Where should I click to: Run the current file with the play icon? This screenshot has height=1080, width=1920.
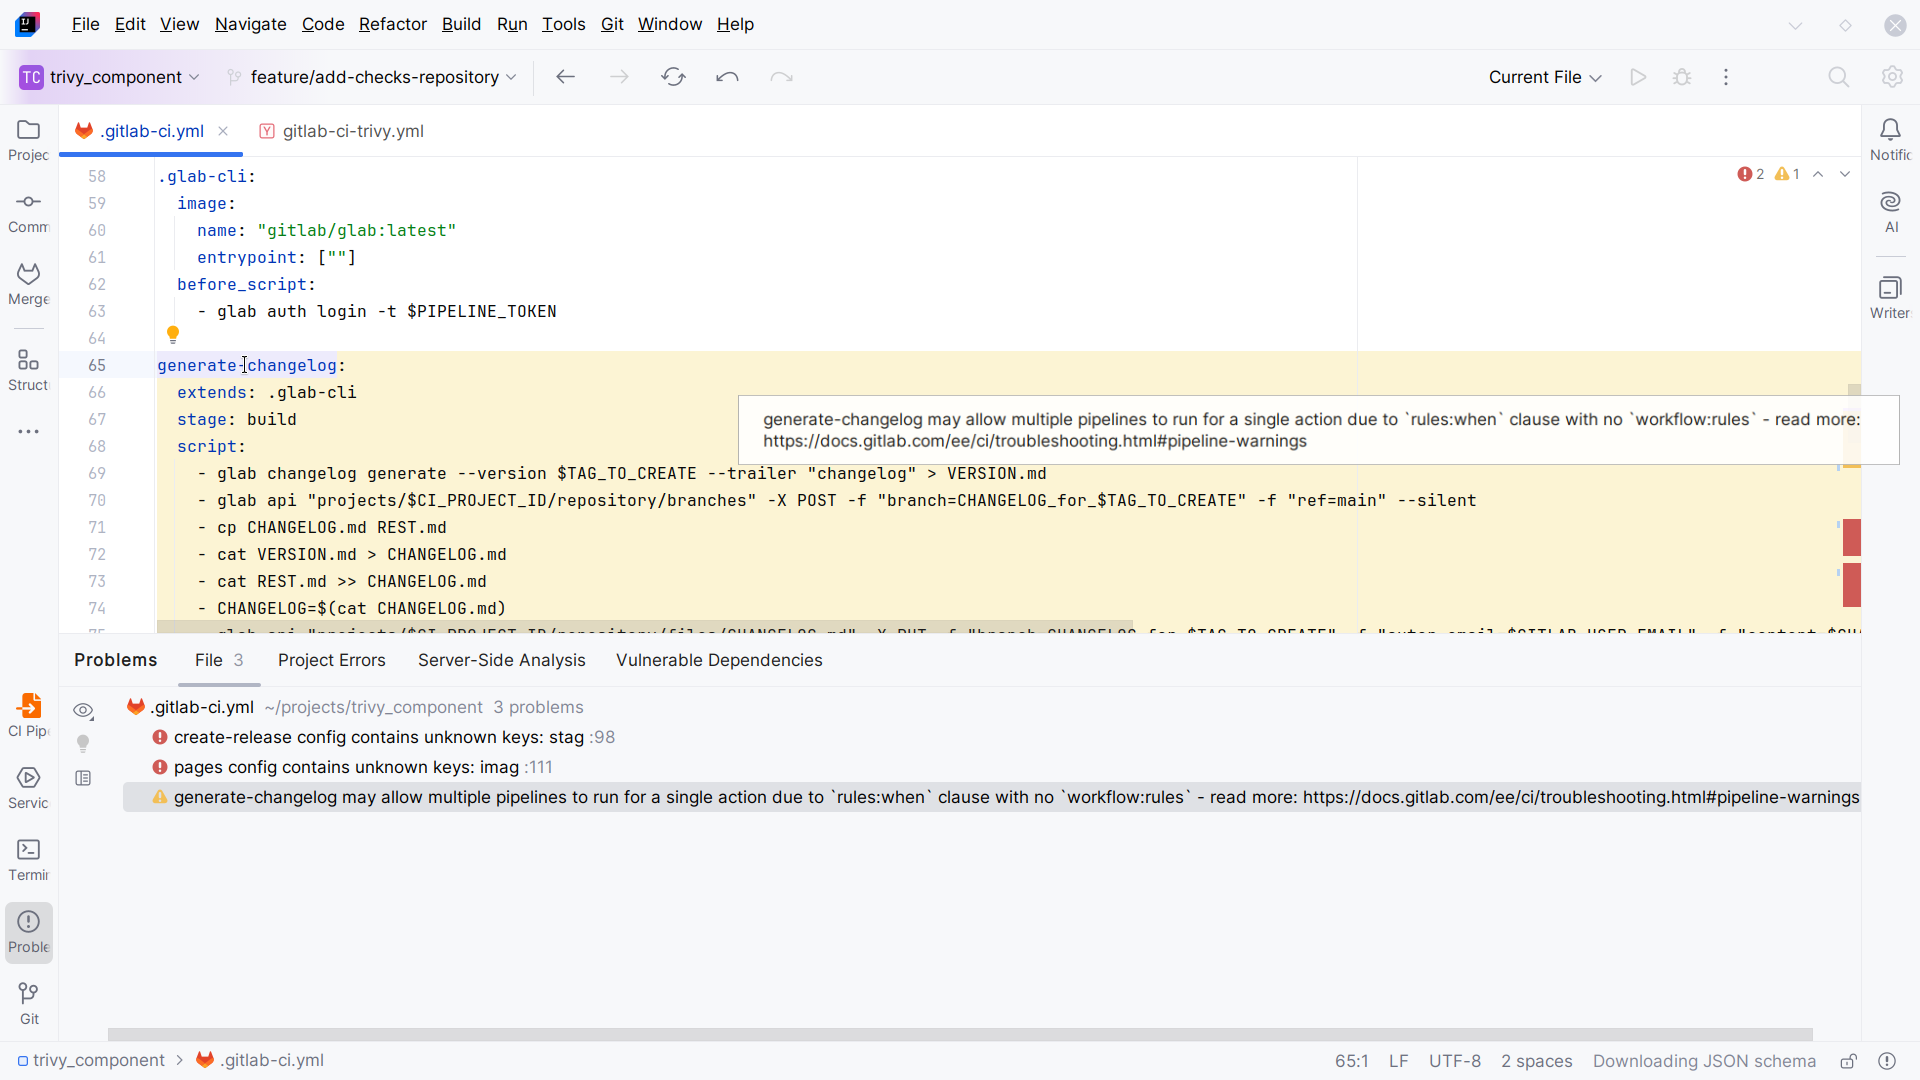[x=1638, y=76]
